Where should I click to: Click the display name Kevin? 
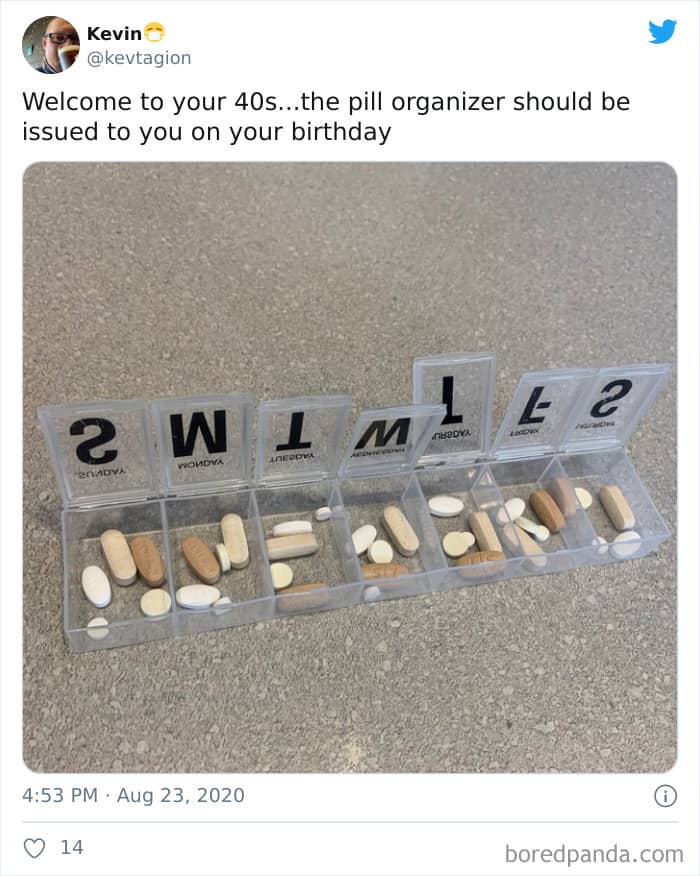point(114,34)
